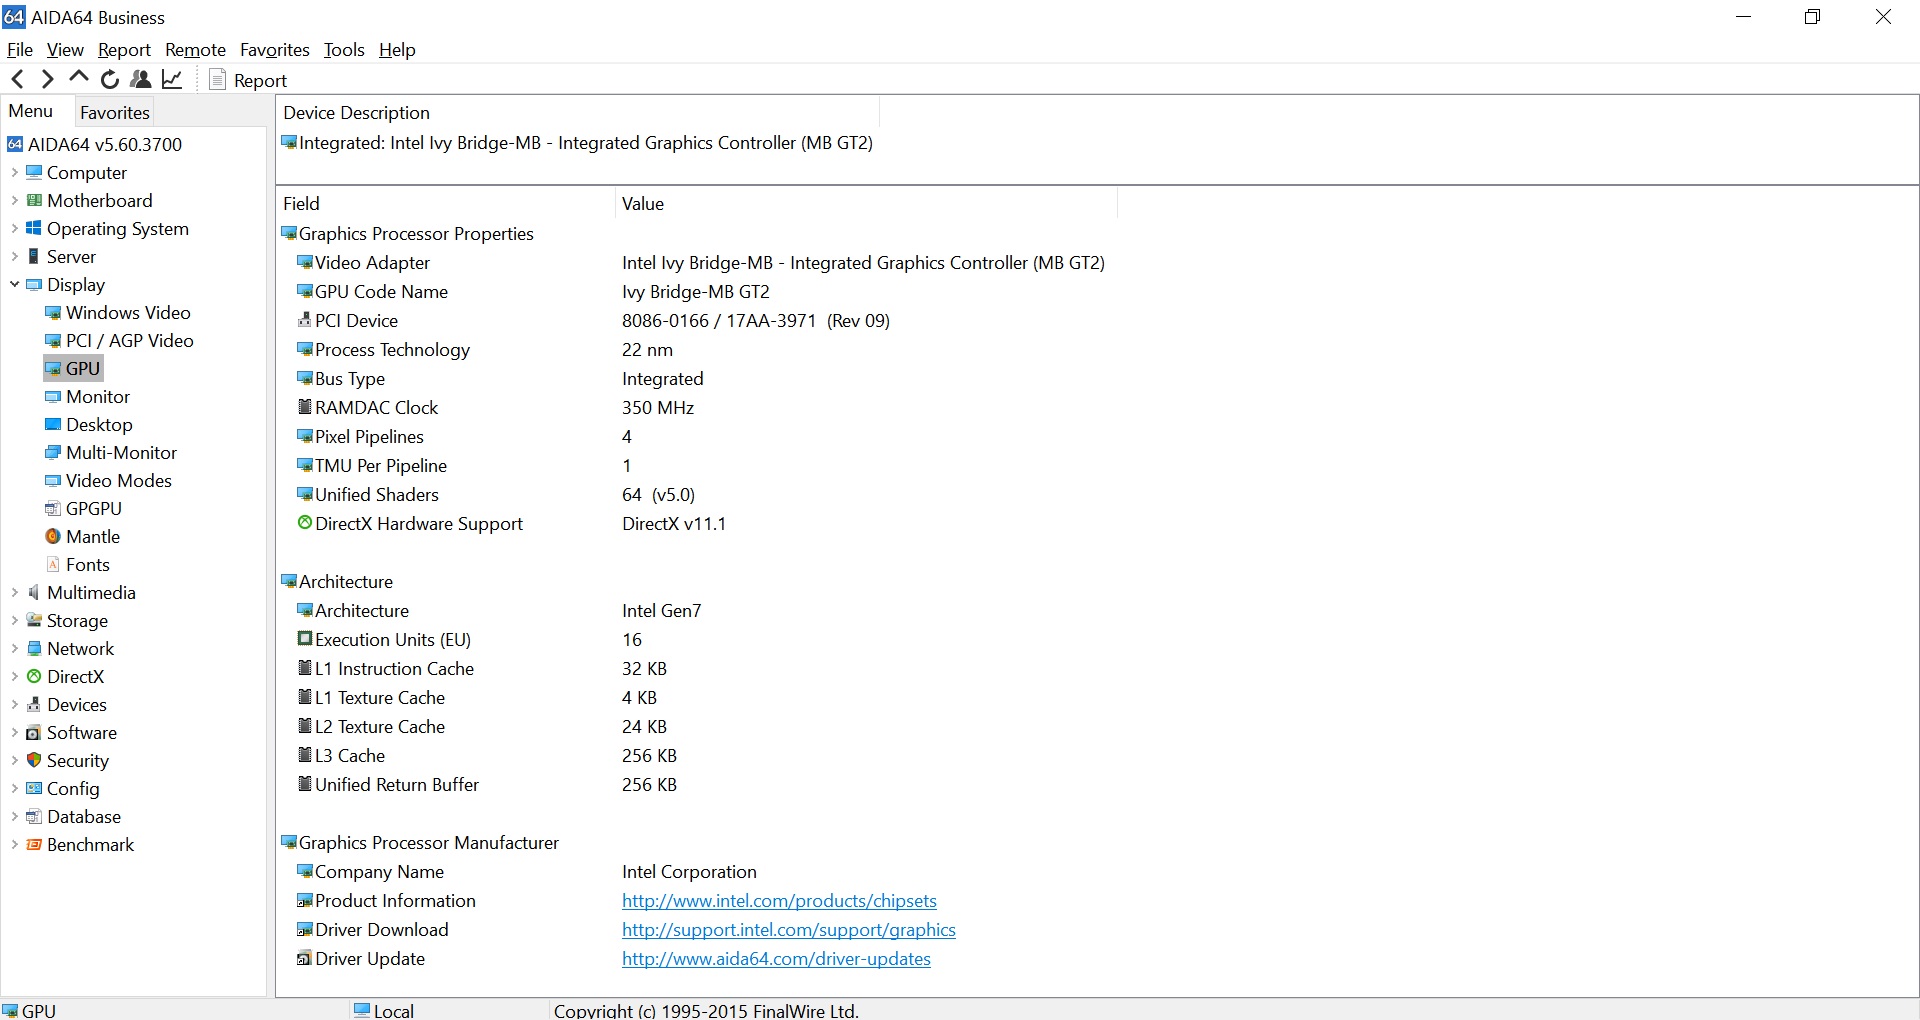This screenshot has height=1020, width=1920.
Task: Switch to the Favorites panel tab
Action: (115, 113)
